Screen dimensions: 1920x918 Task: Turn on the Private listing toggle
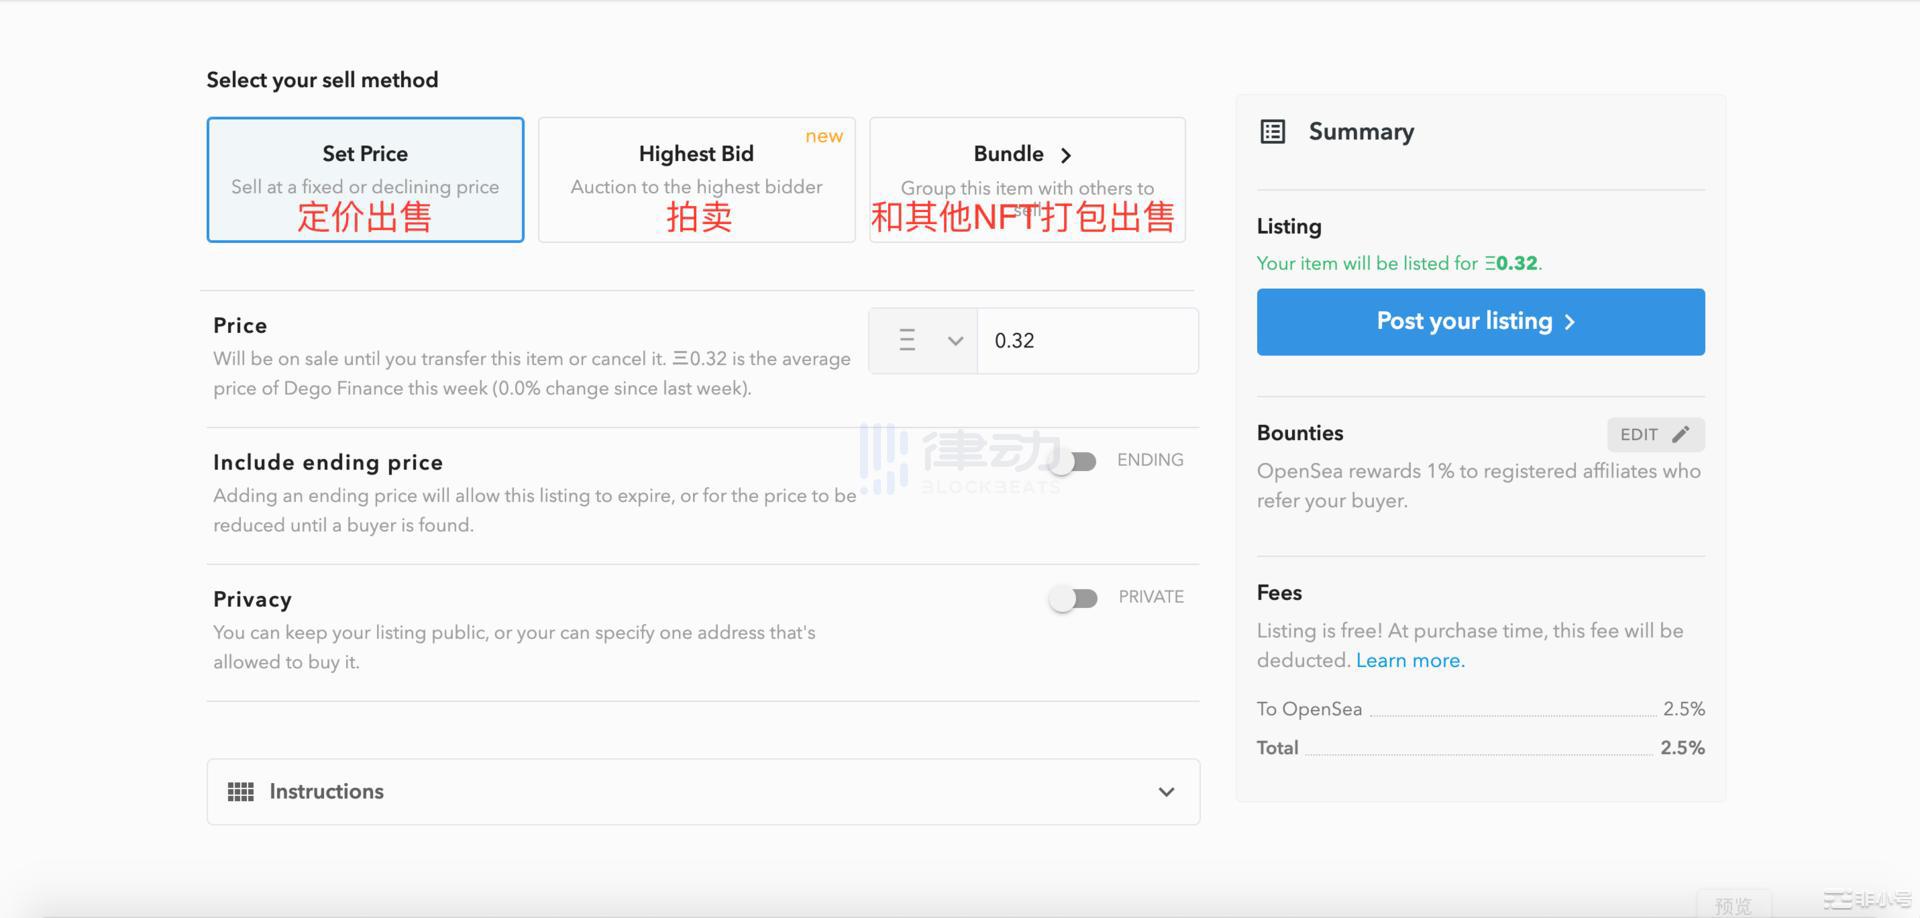click(1073, 598)
